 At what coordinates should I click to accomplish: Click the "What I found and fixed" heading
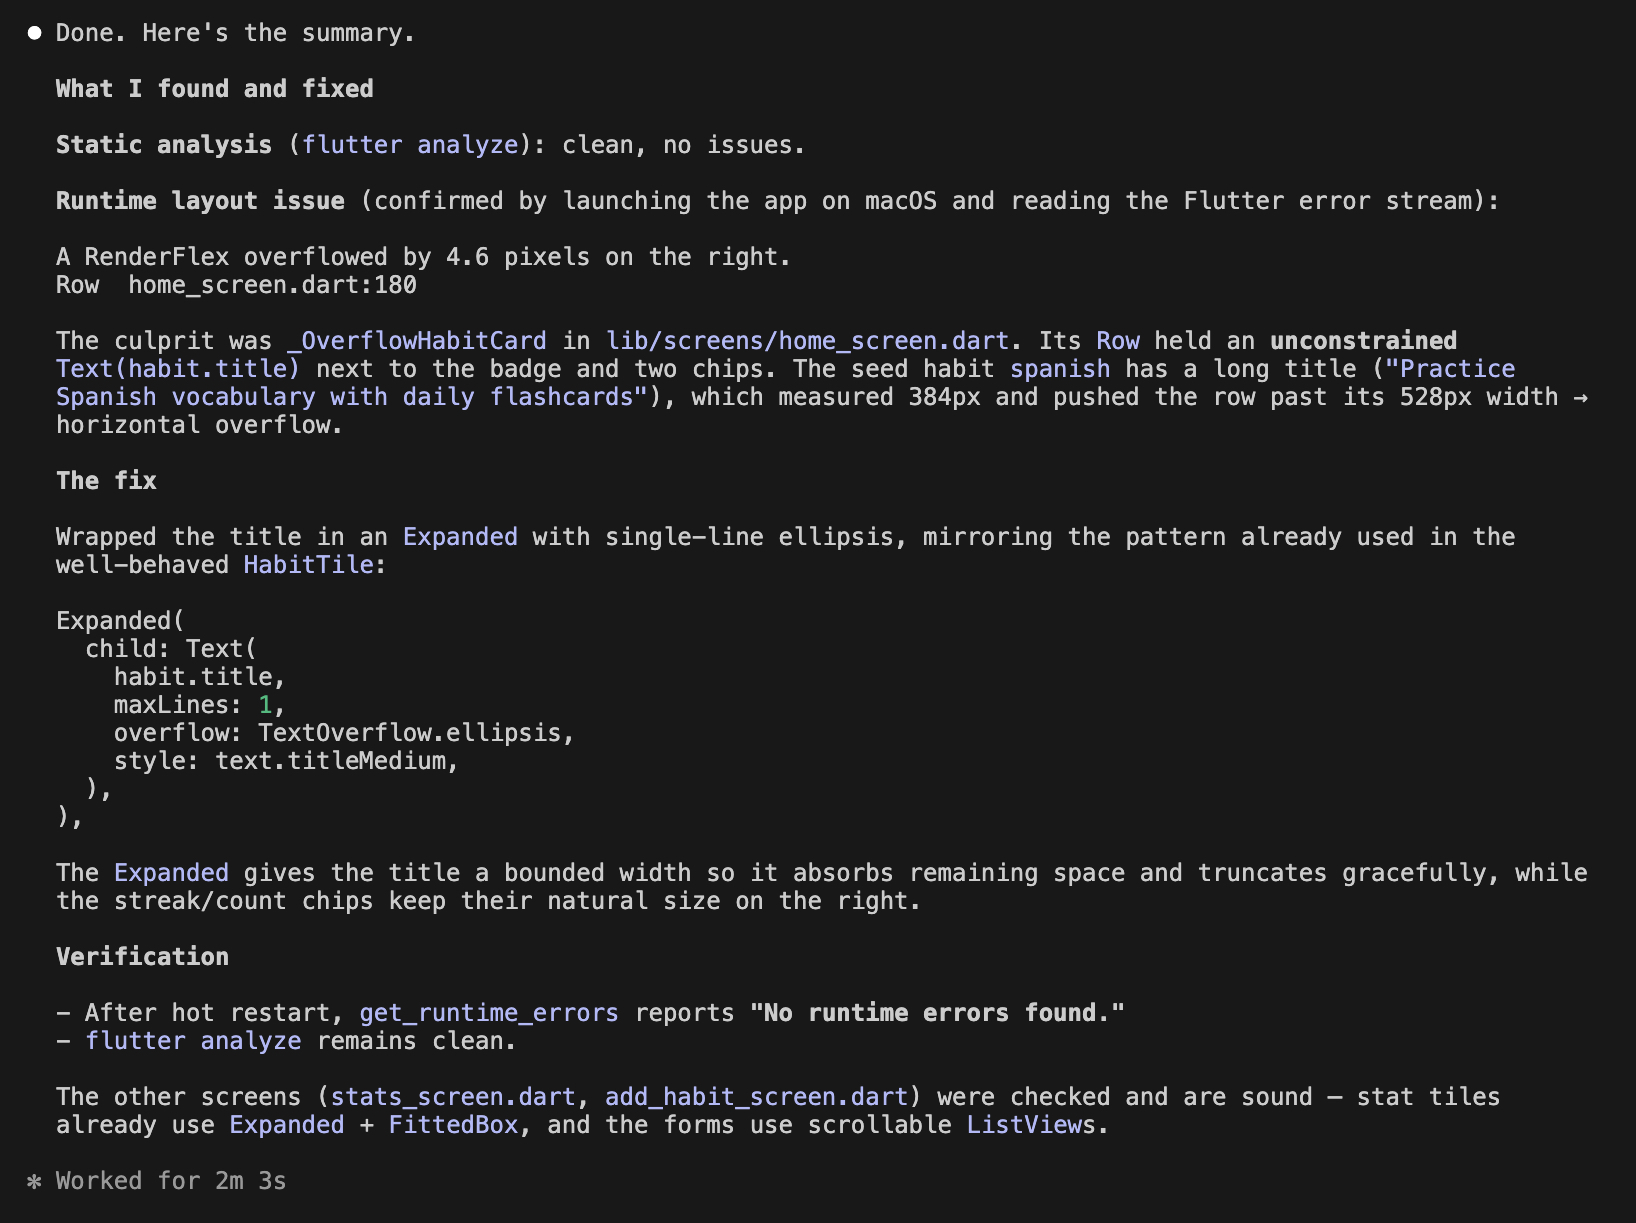click(215, 89)
